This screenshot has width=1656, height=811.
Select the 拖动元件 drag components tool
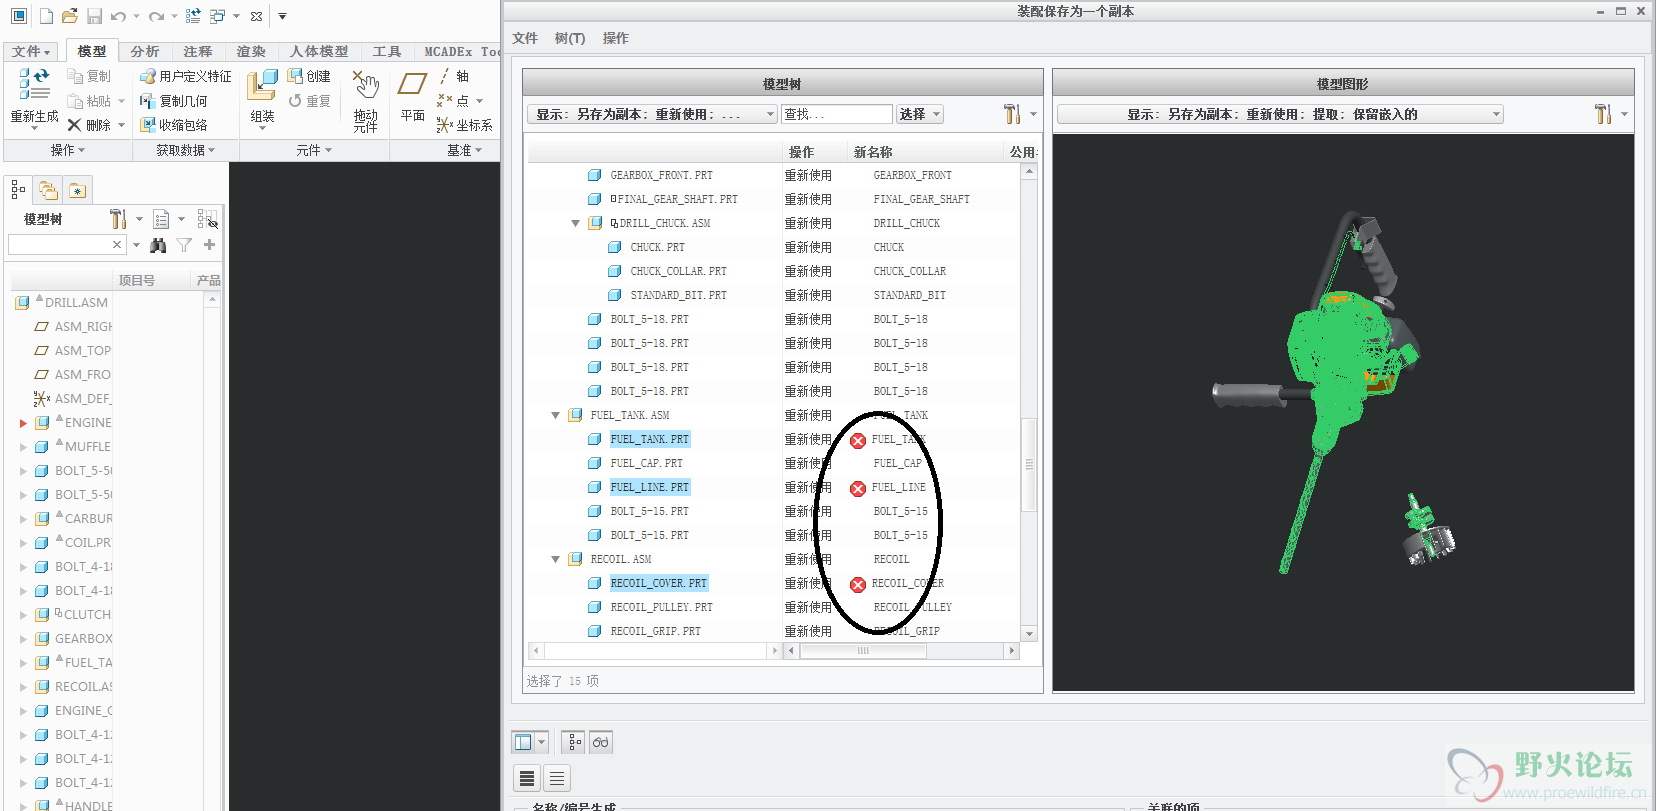click(365, 100)
